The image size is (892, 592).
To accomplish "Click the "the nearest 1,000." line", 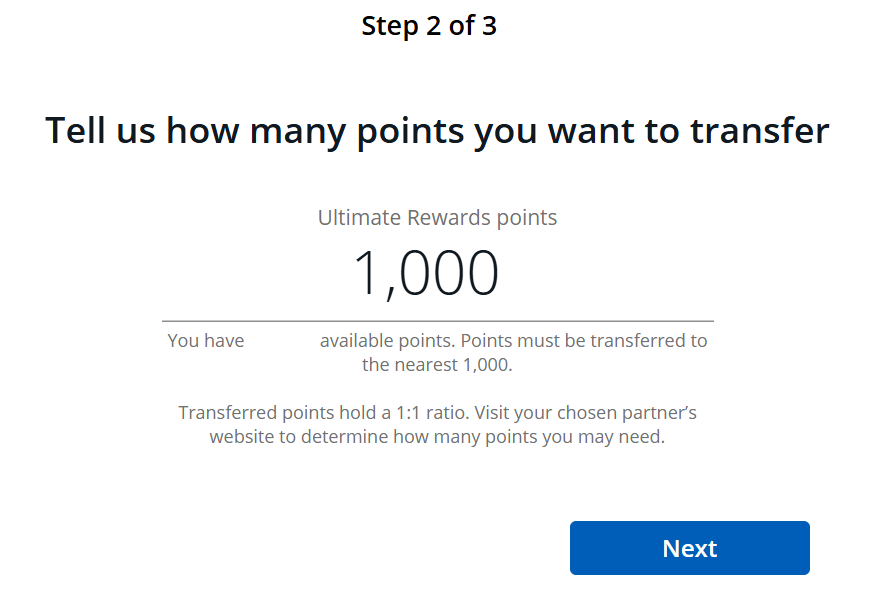I will (437, 365).
